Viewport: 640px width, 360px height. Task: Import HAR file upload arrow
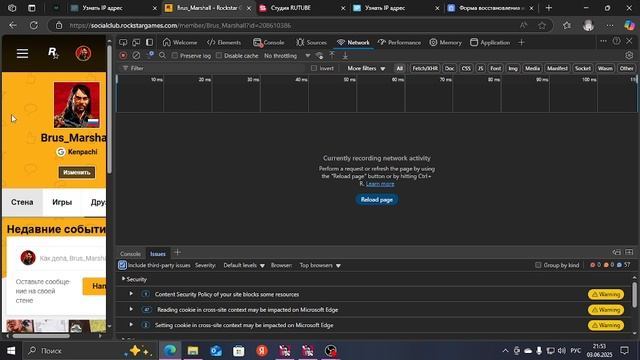point(332,56)
